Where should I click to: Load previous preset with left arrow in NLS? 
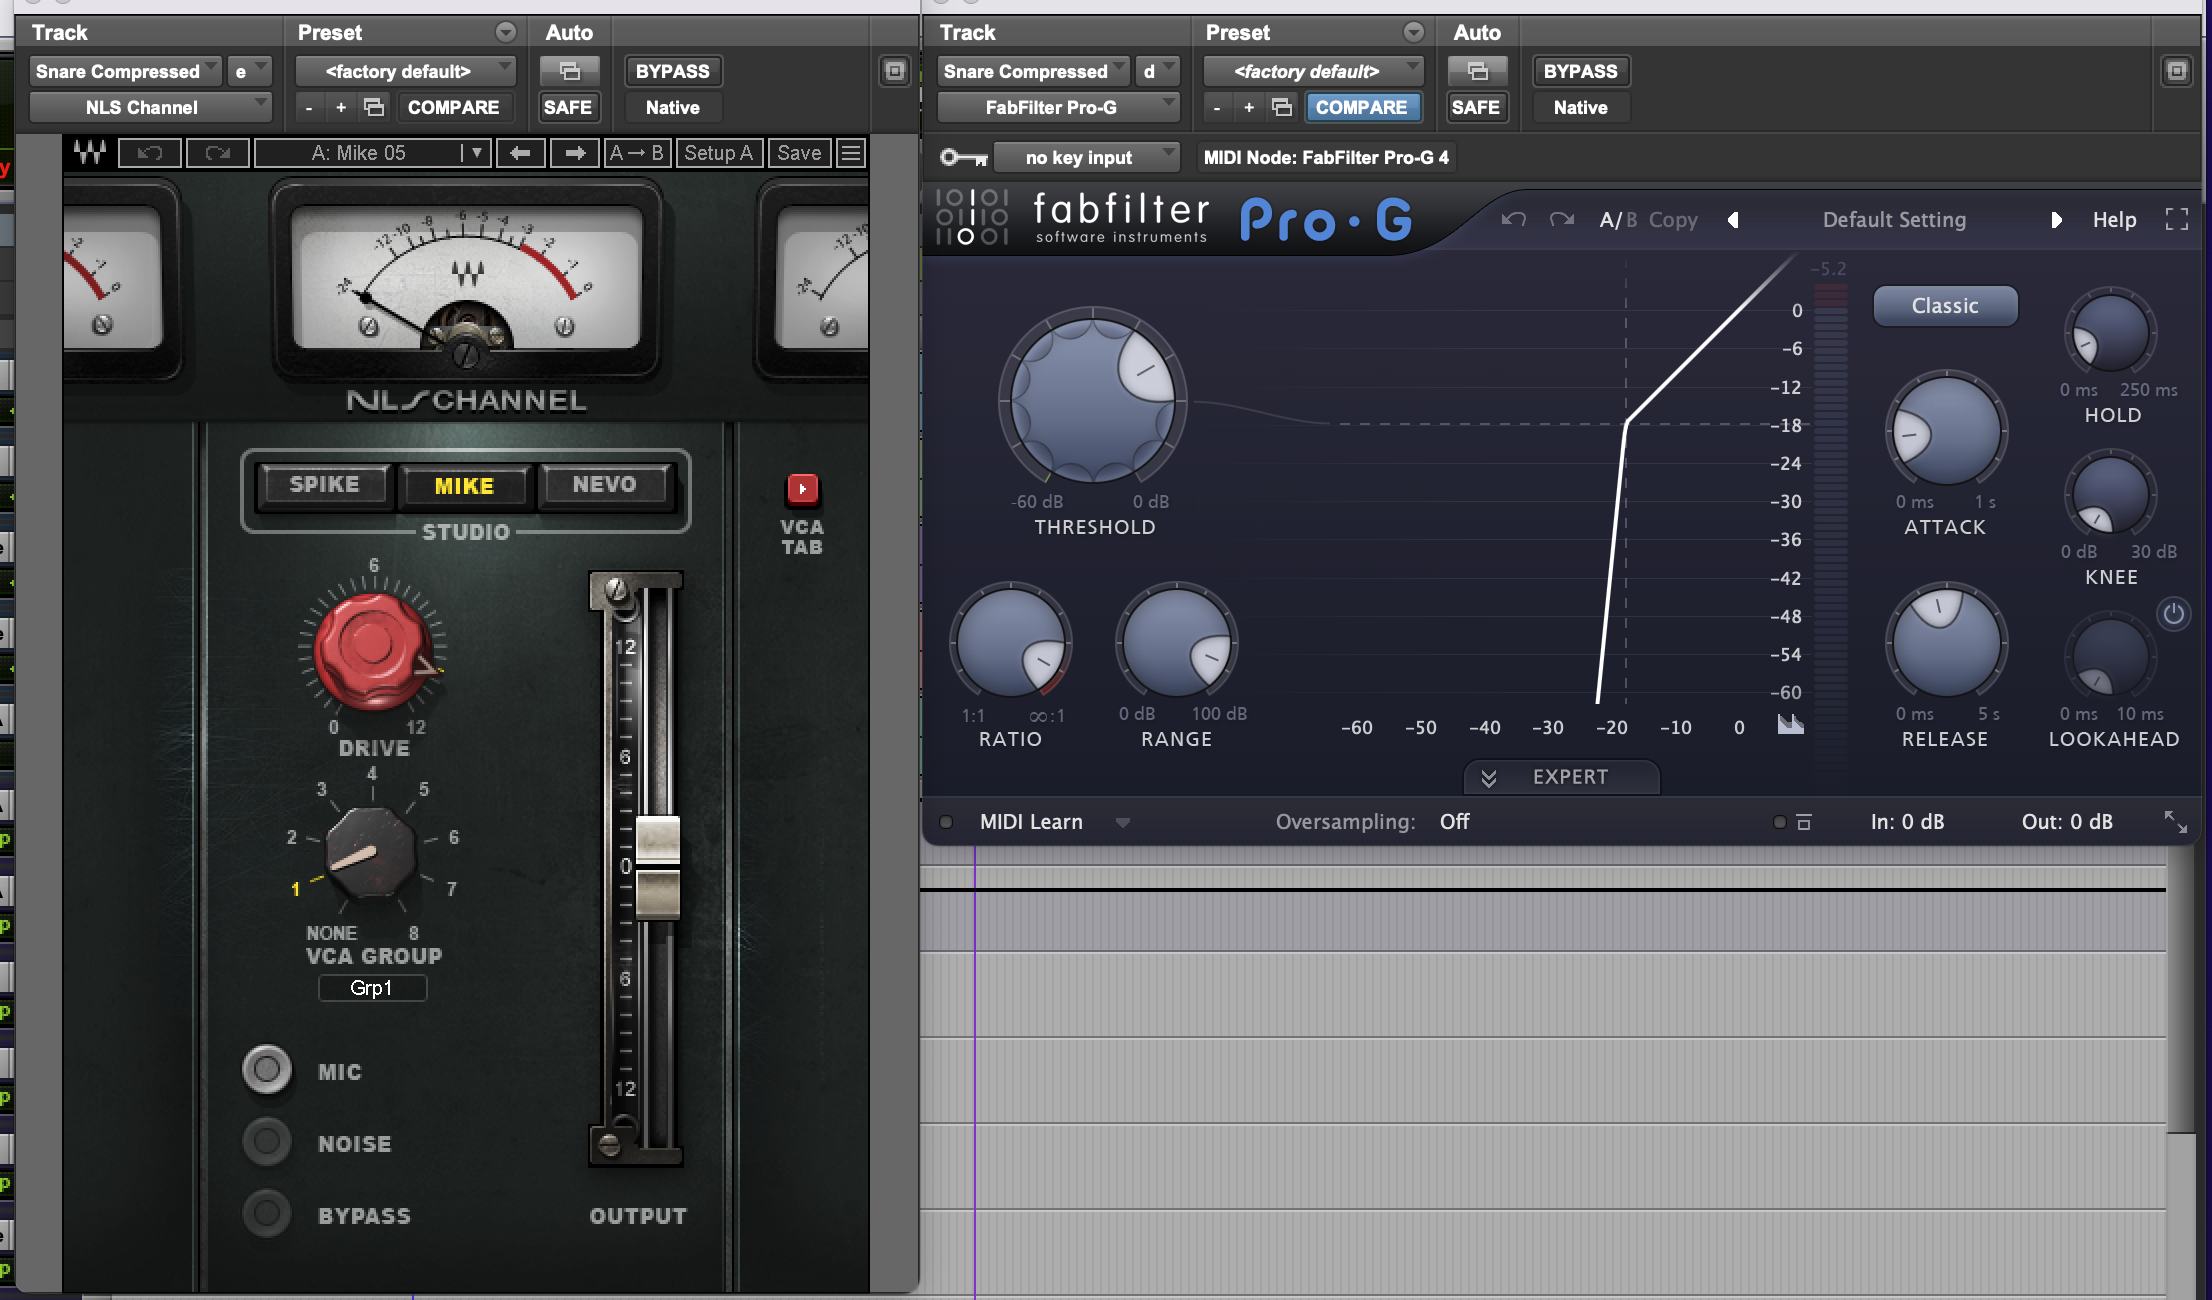coord(520,153)
